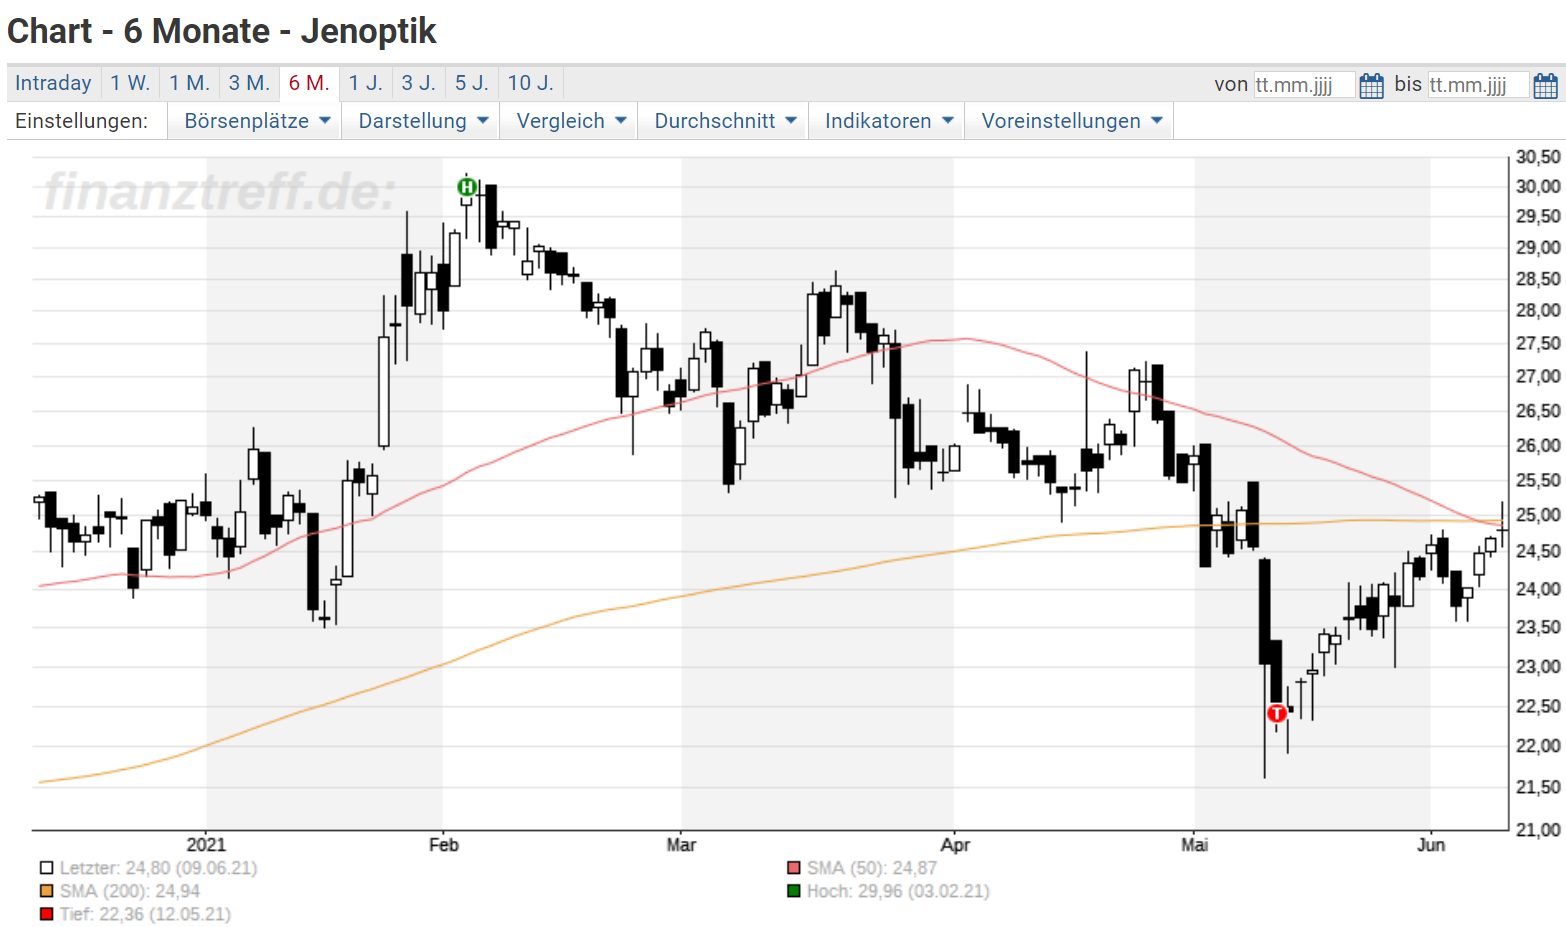
Task: Expand the Darstellung dropdown
Action: click(x=422, y=121)
